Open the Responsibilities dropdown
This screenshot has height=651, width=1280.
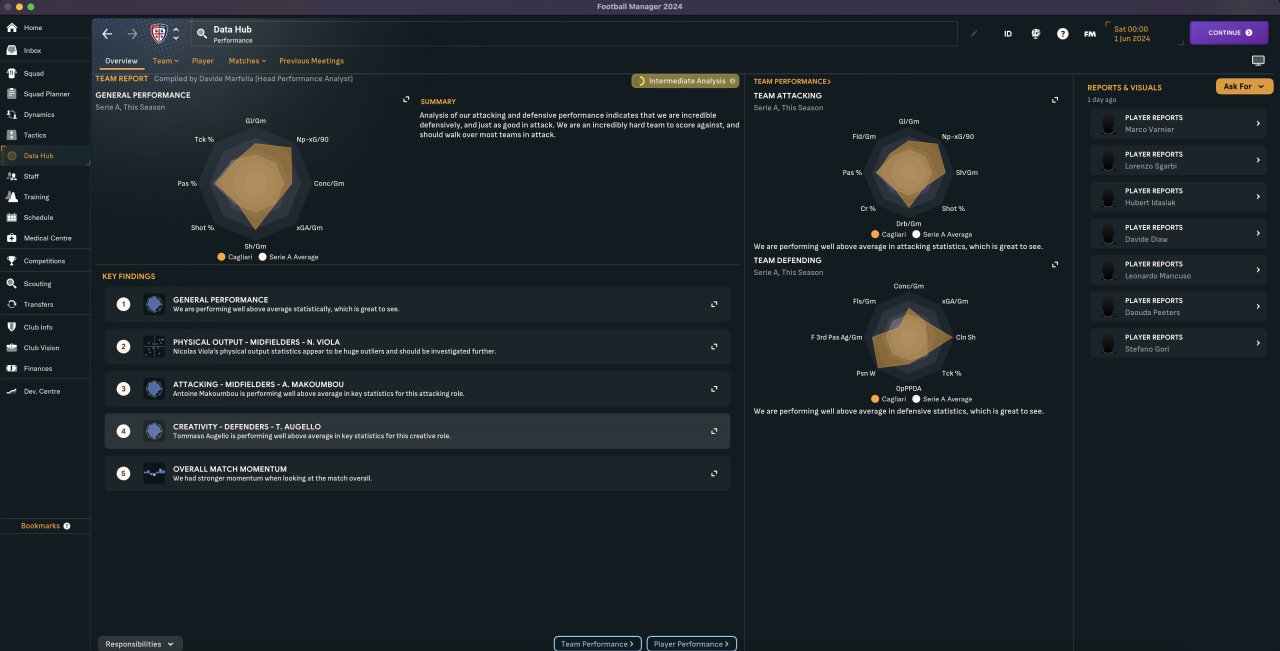140,644
